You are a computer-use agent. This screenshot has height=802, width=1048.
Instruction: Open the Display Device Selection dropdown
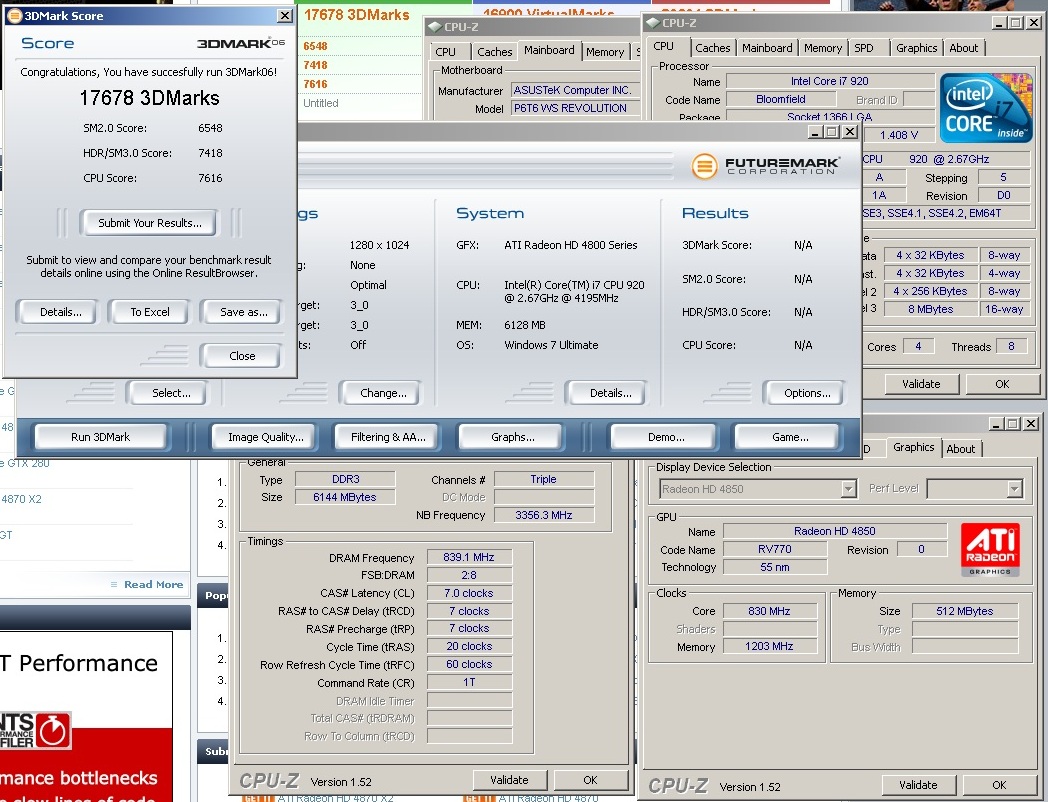point(848,489)
